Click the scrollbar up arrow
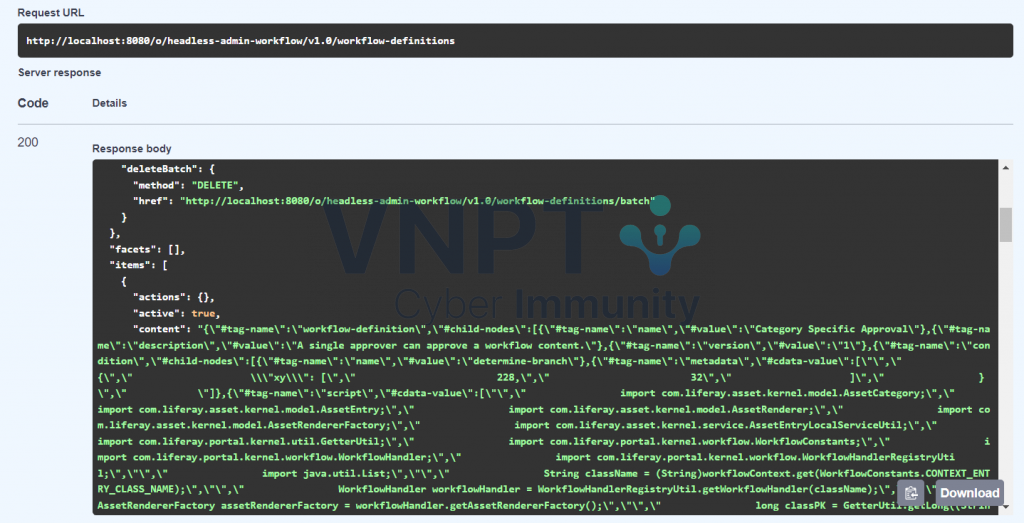The image size is (1024, 523). 1005,168
